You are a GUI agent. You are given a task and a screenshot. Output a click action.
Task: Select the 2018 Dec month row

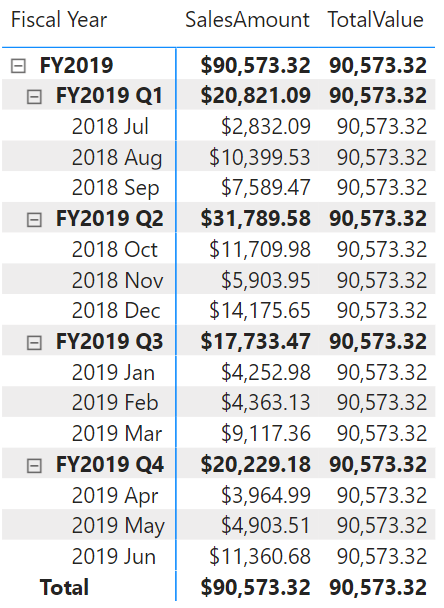pyautogui.click(x=218, y=311)
